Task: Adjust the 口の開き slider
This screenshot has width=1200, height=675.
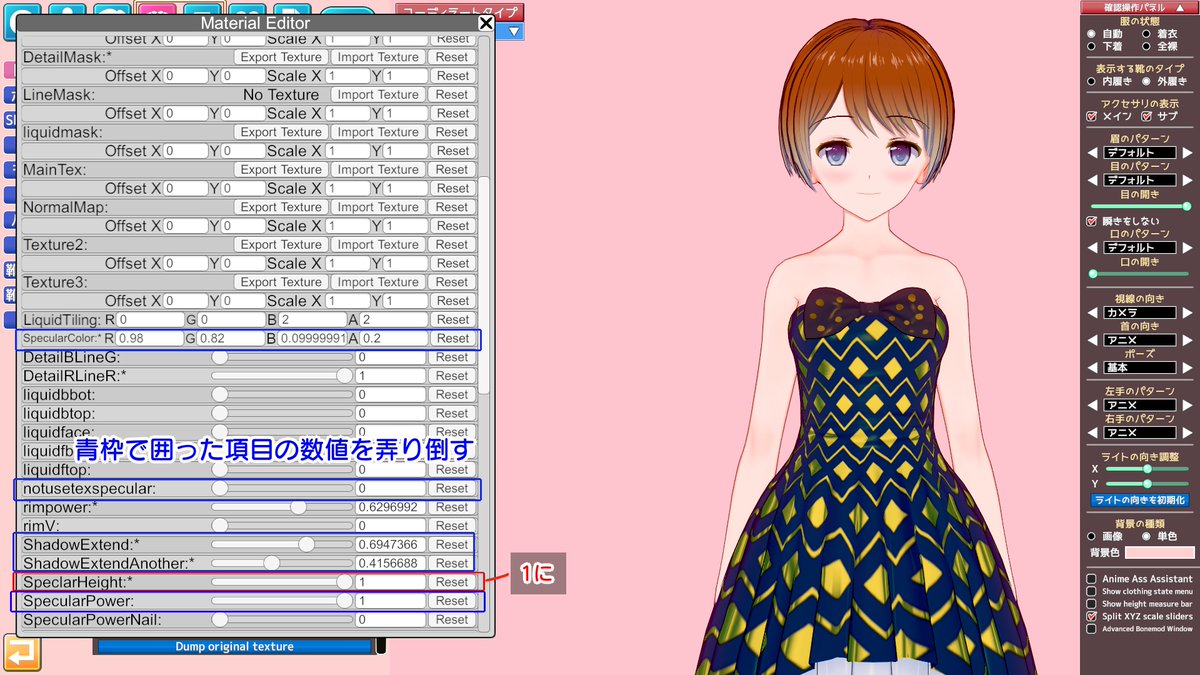Action: [1140, 273]
